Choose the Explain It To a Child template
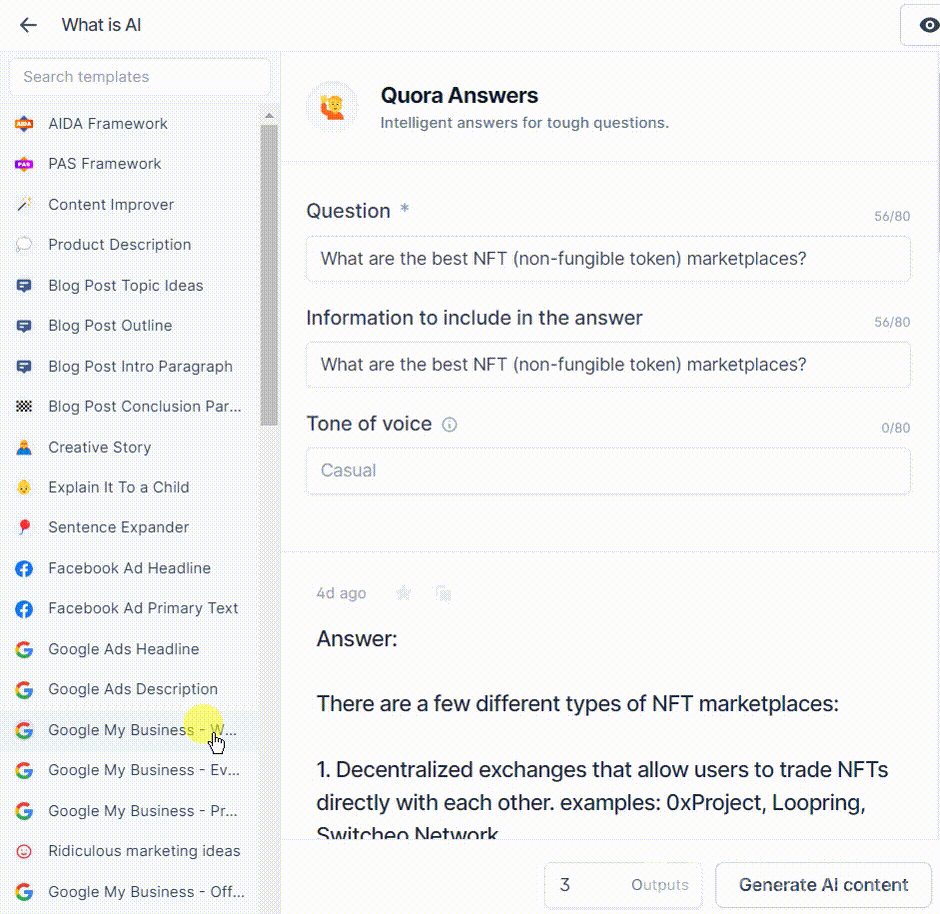 [x=118, y=488]
